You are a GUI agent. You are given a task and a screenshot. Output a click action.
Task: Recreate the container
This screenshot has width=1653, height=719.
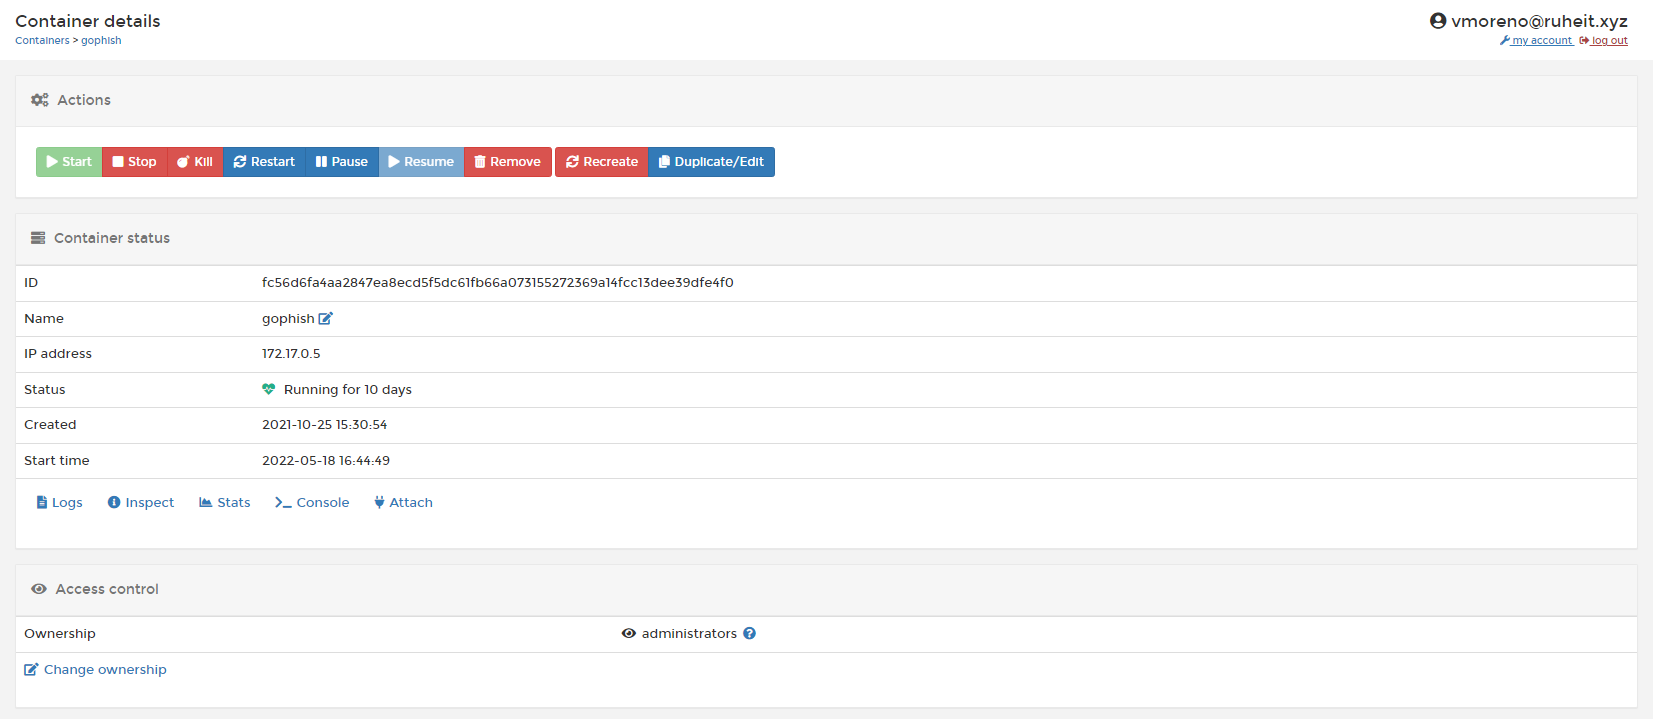pyautogui.click(x=602, y=162)
